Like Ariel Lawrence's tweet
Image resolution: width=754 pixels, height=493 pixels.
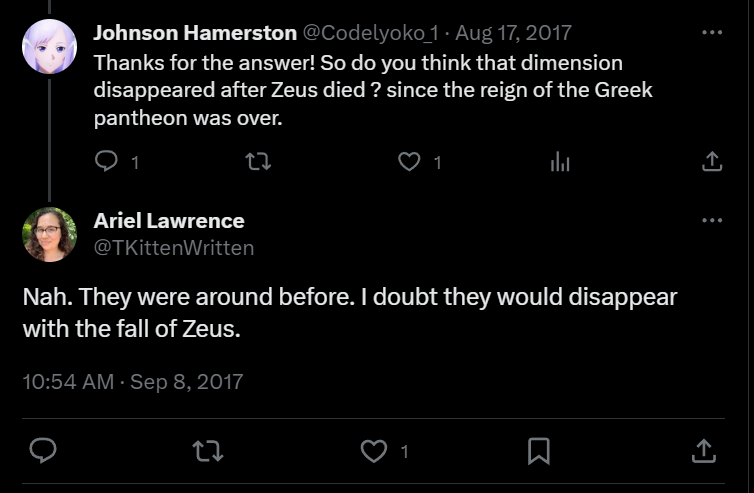(x=373, y=451)
